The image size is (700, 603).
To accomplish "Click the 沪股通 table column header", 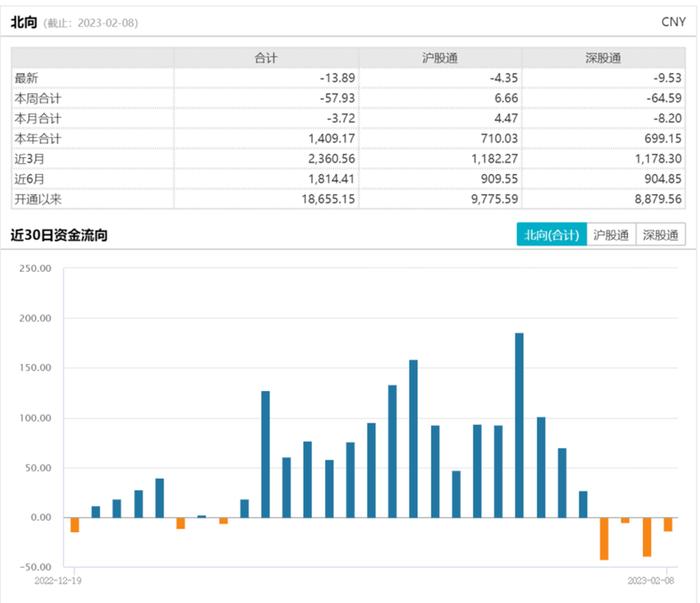I will point(440,58).
